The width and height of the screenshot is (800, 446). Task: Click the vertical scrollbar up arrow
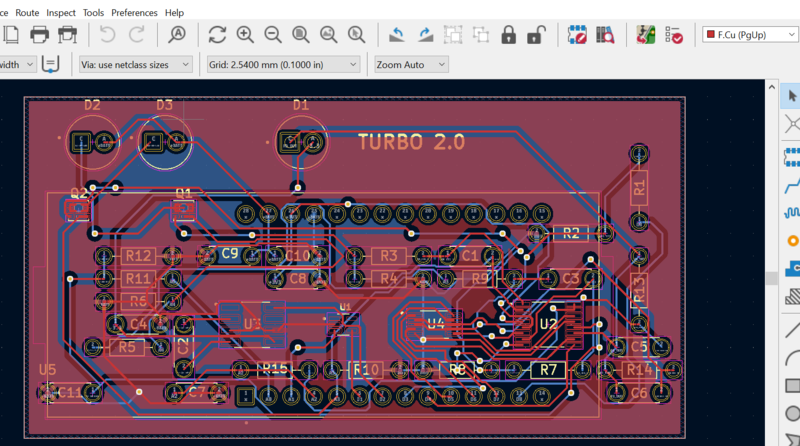click(771, 87)
